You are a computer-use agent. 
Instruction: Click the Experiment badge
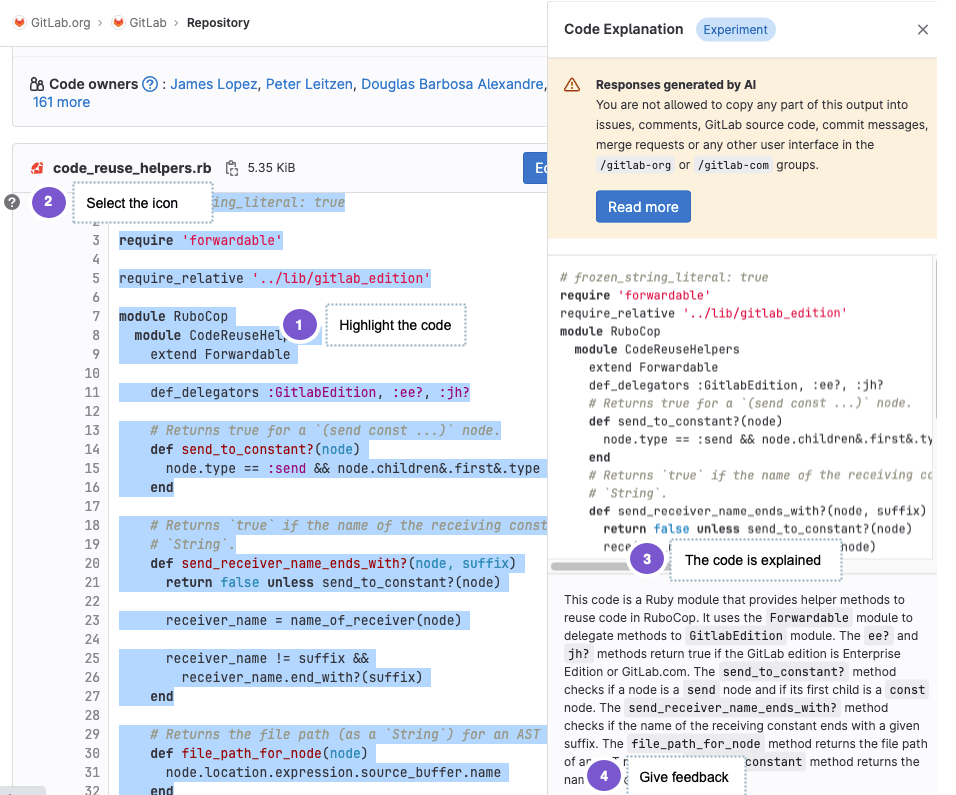pyautogui.click(x=735, y=29)
